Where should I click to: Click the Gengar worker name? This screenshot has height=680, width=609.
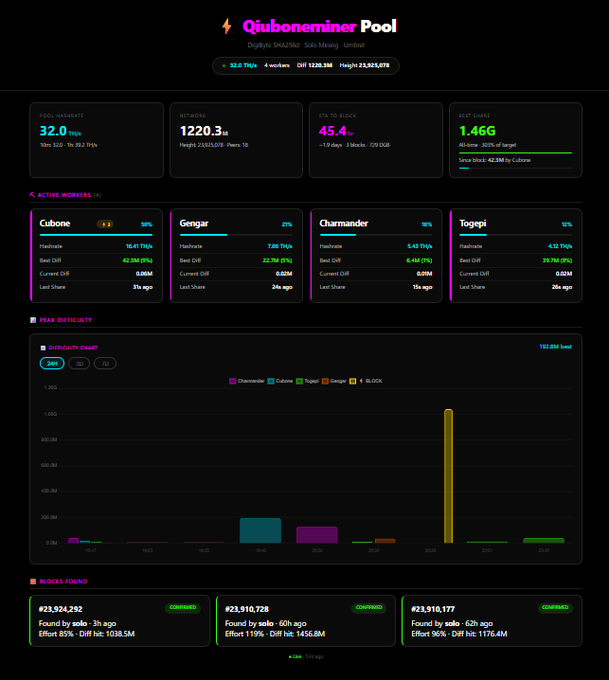pos(194,223)
